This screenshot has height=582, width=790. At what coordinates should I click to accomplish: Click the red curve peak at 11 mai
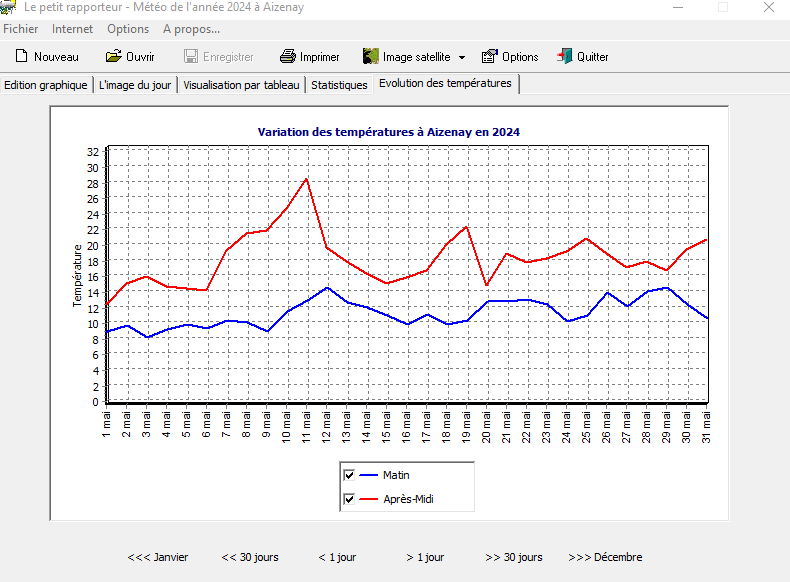click(x=307, y=179)
